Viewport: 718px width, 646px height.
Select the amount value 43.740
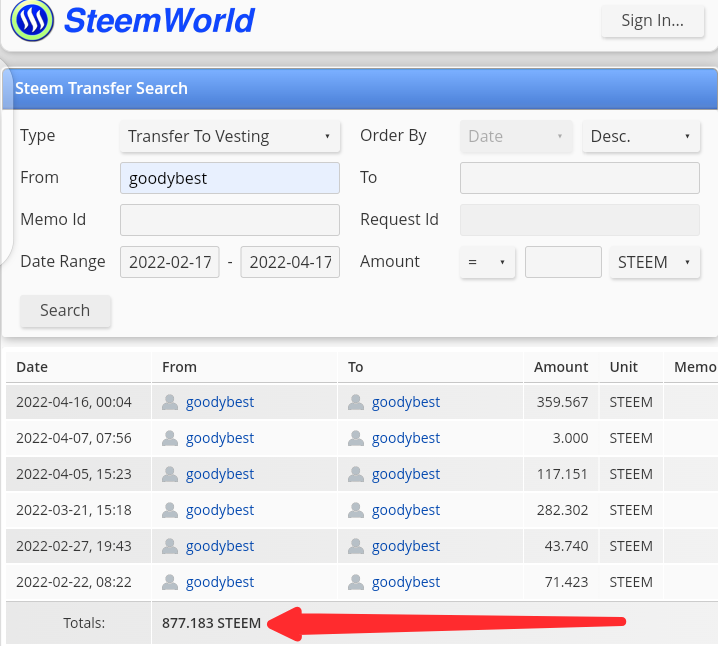(x=566, y=546)
